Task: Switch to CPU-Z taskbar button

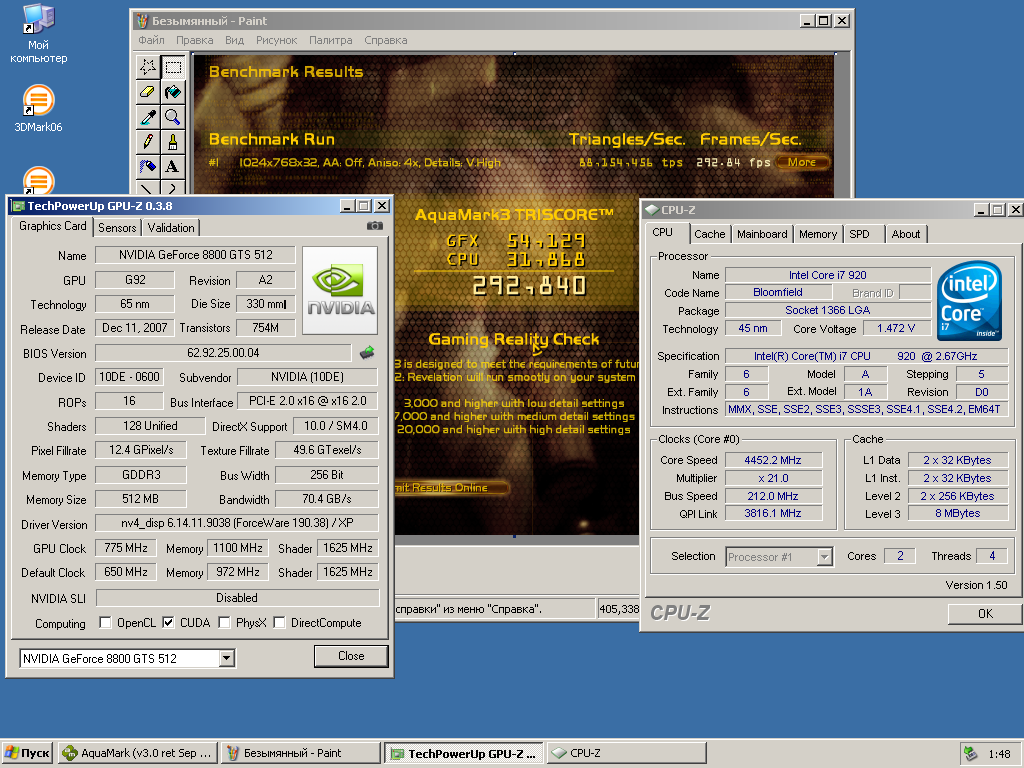Action: [627, 753]
